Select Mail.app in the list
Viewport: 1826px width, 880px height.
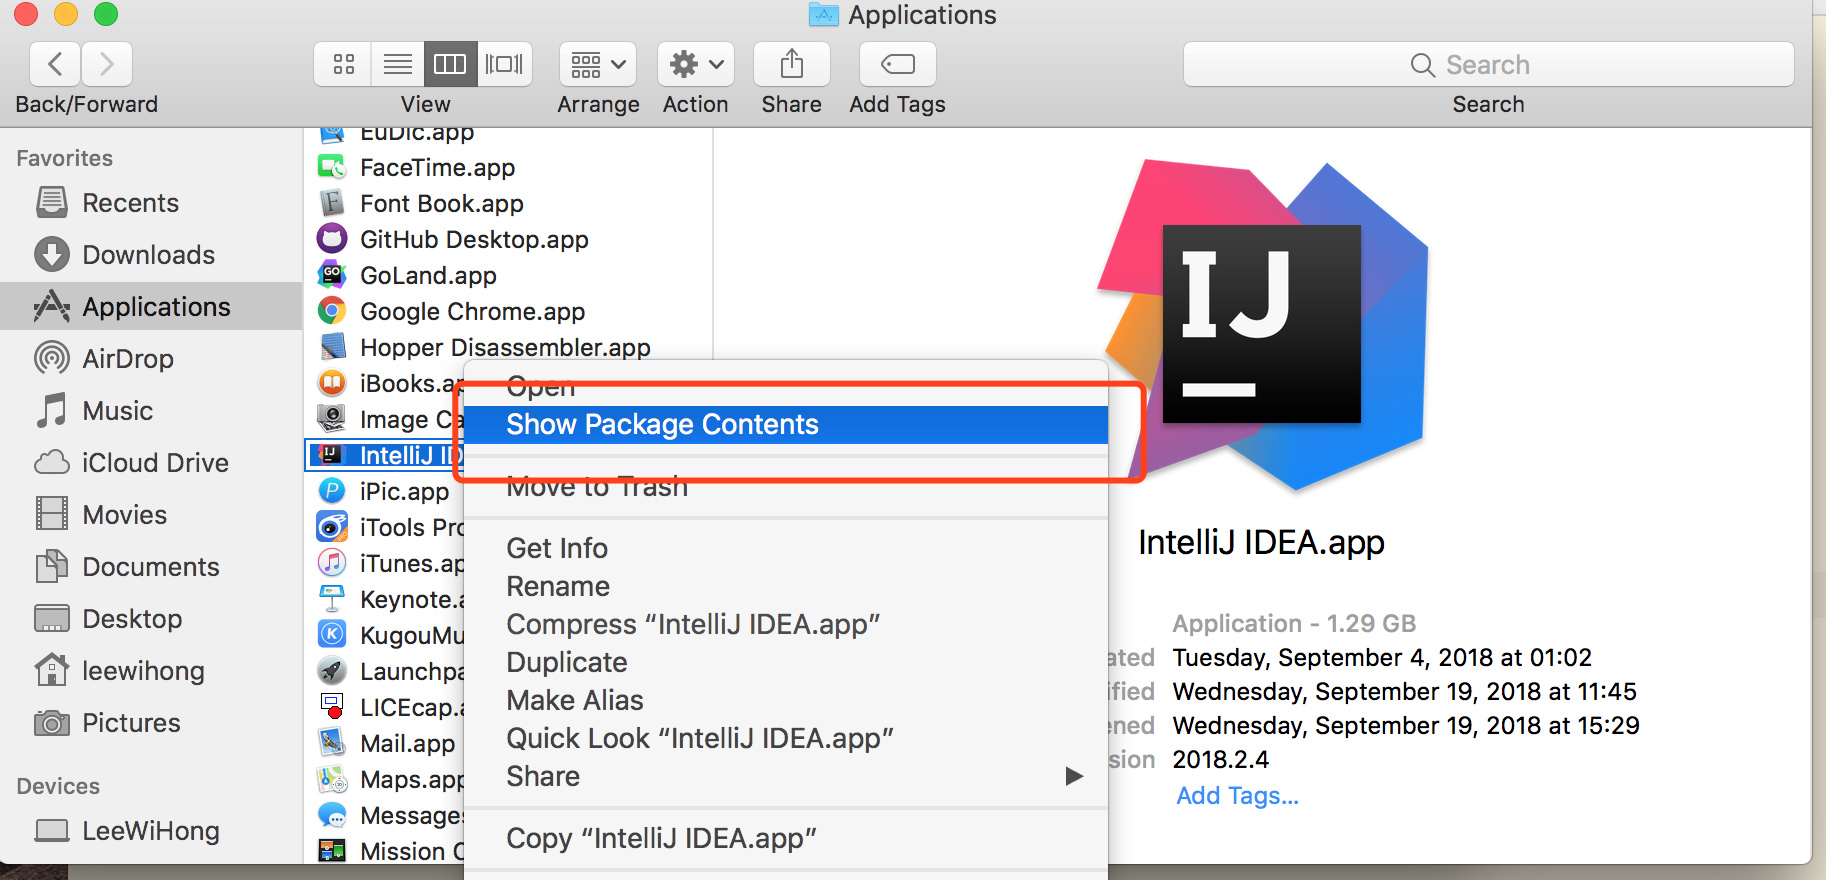pos(386,744)
